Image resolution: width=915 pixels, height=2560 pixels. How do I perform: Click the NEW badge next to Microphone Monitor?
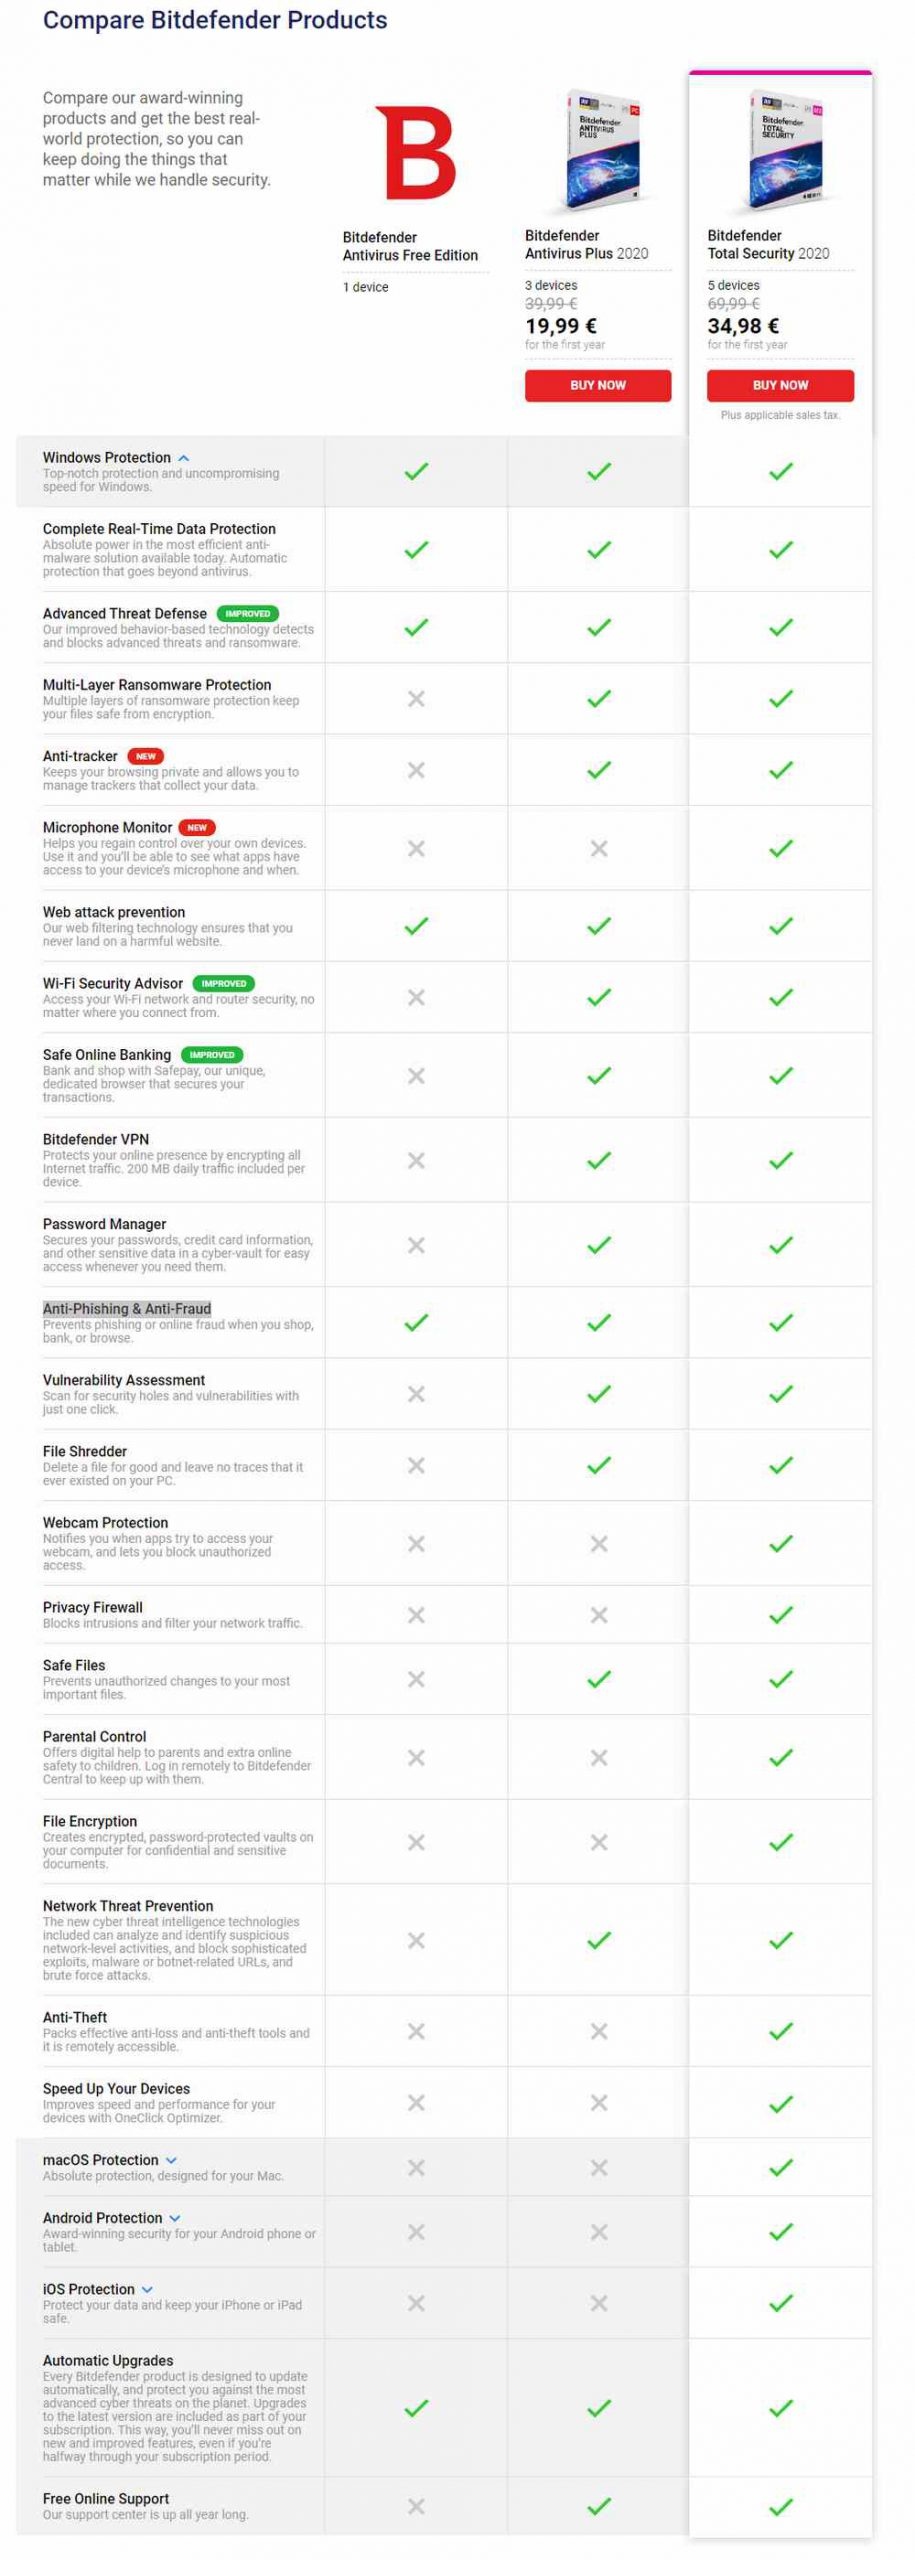pyautogui.click(x=197, y=827)
